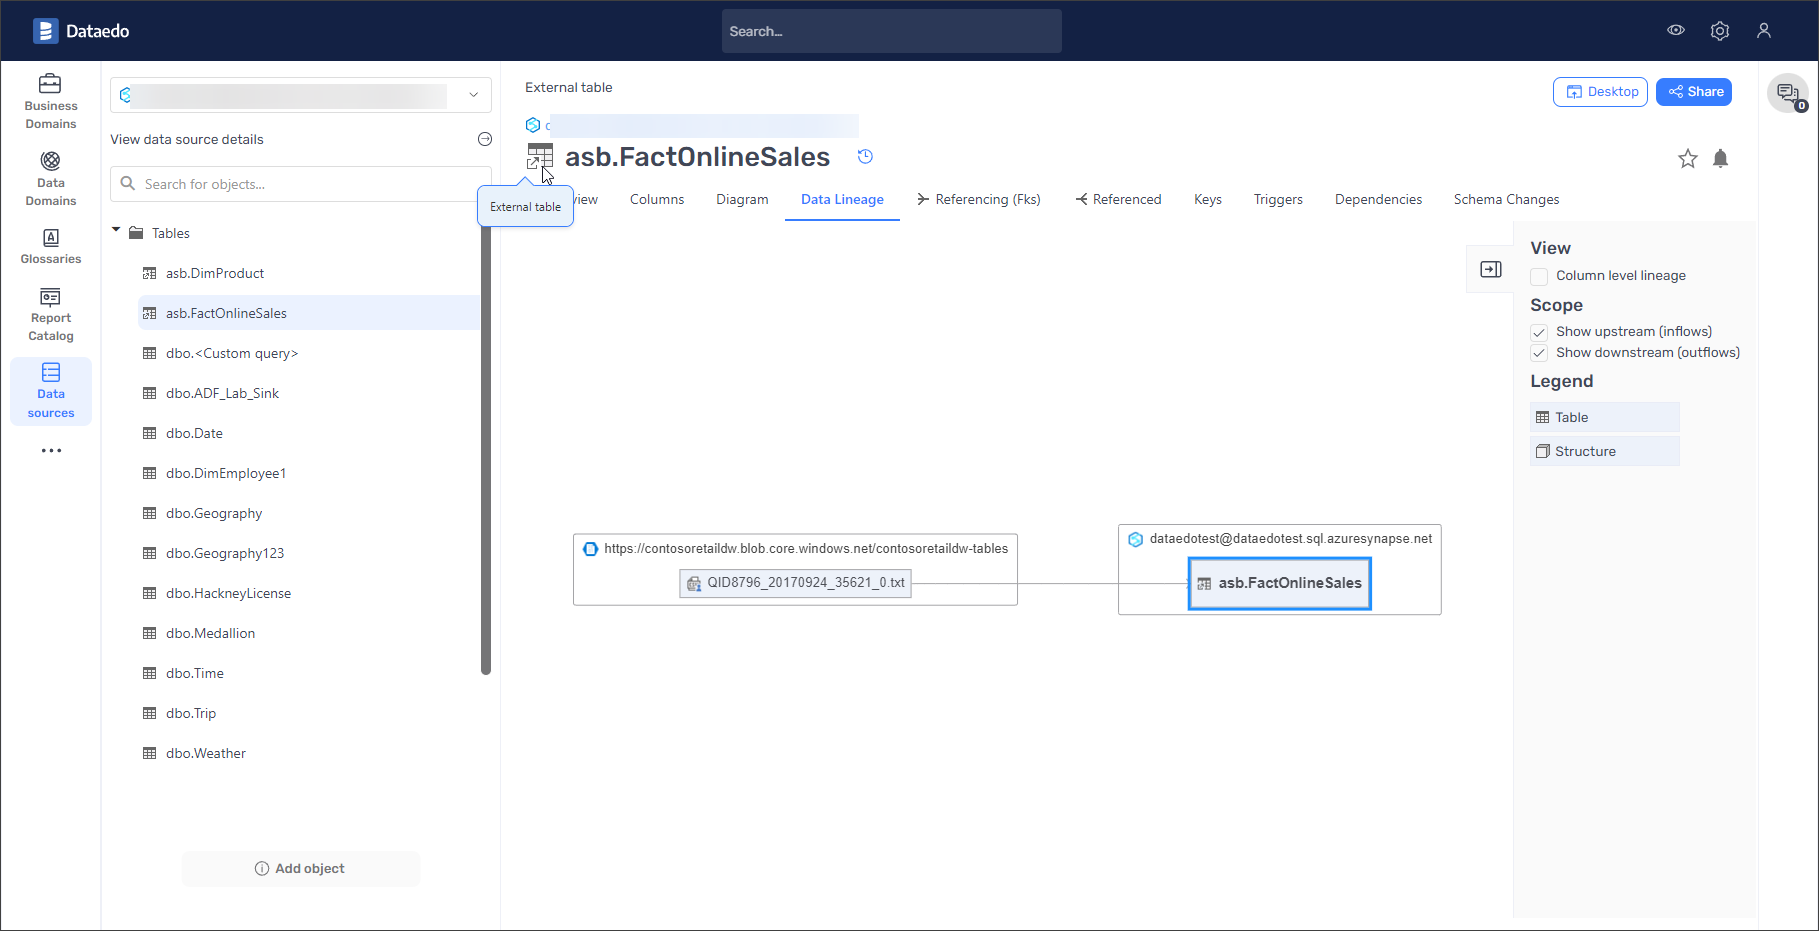Select dbo.Trip table

[309, 713]
